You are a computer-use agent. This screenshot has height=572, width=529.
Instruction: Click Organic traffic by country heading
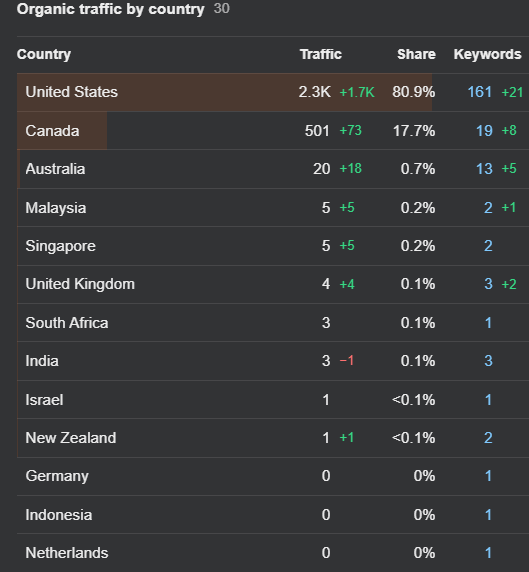[111, 9]
